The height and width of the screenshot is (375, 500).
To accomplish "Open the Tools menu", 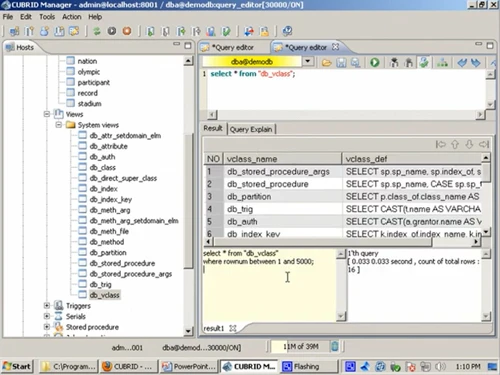I will click(47, 17).
